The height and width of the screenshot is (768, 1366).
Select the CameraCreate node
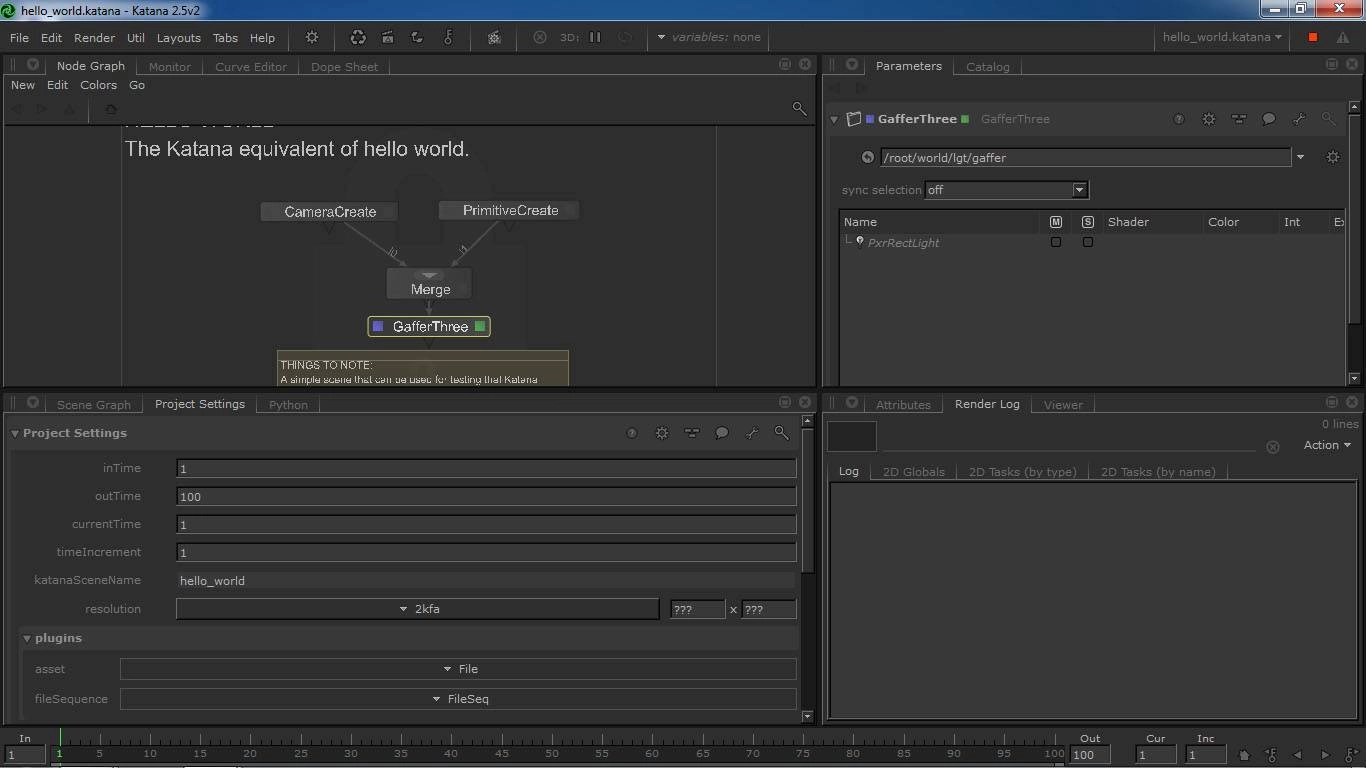point(330,212)
